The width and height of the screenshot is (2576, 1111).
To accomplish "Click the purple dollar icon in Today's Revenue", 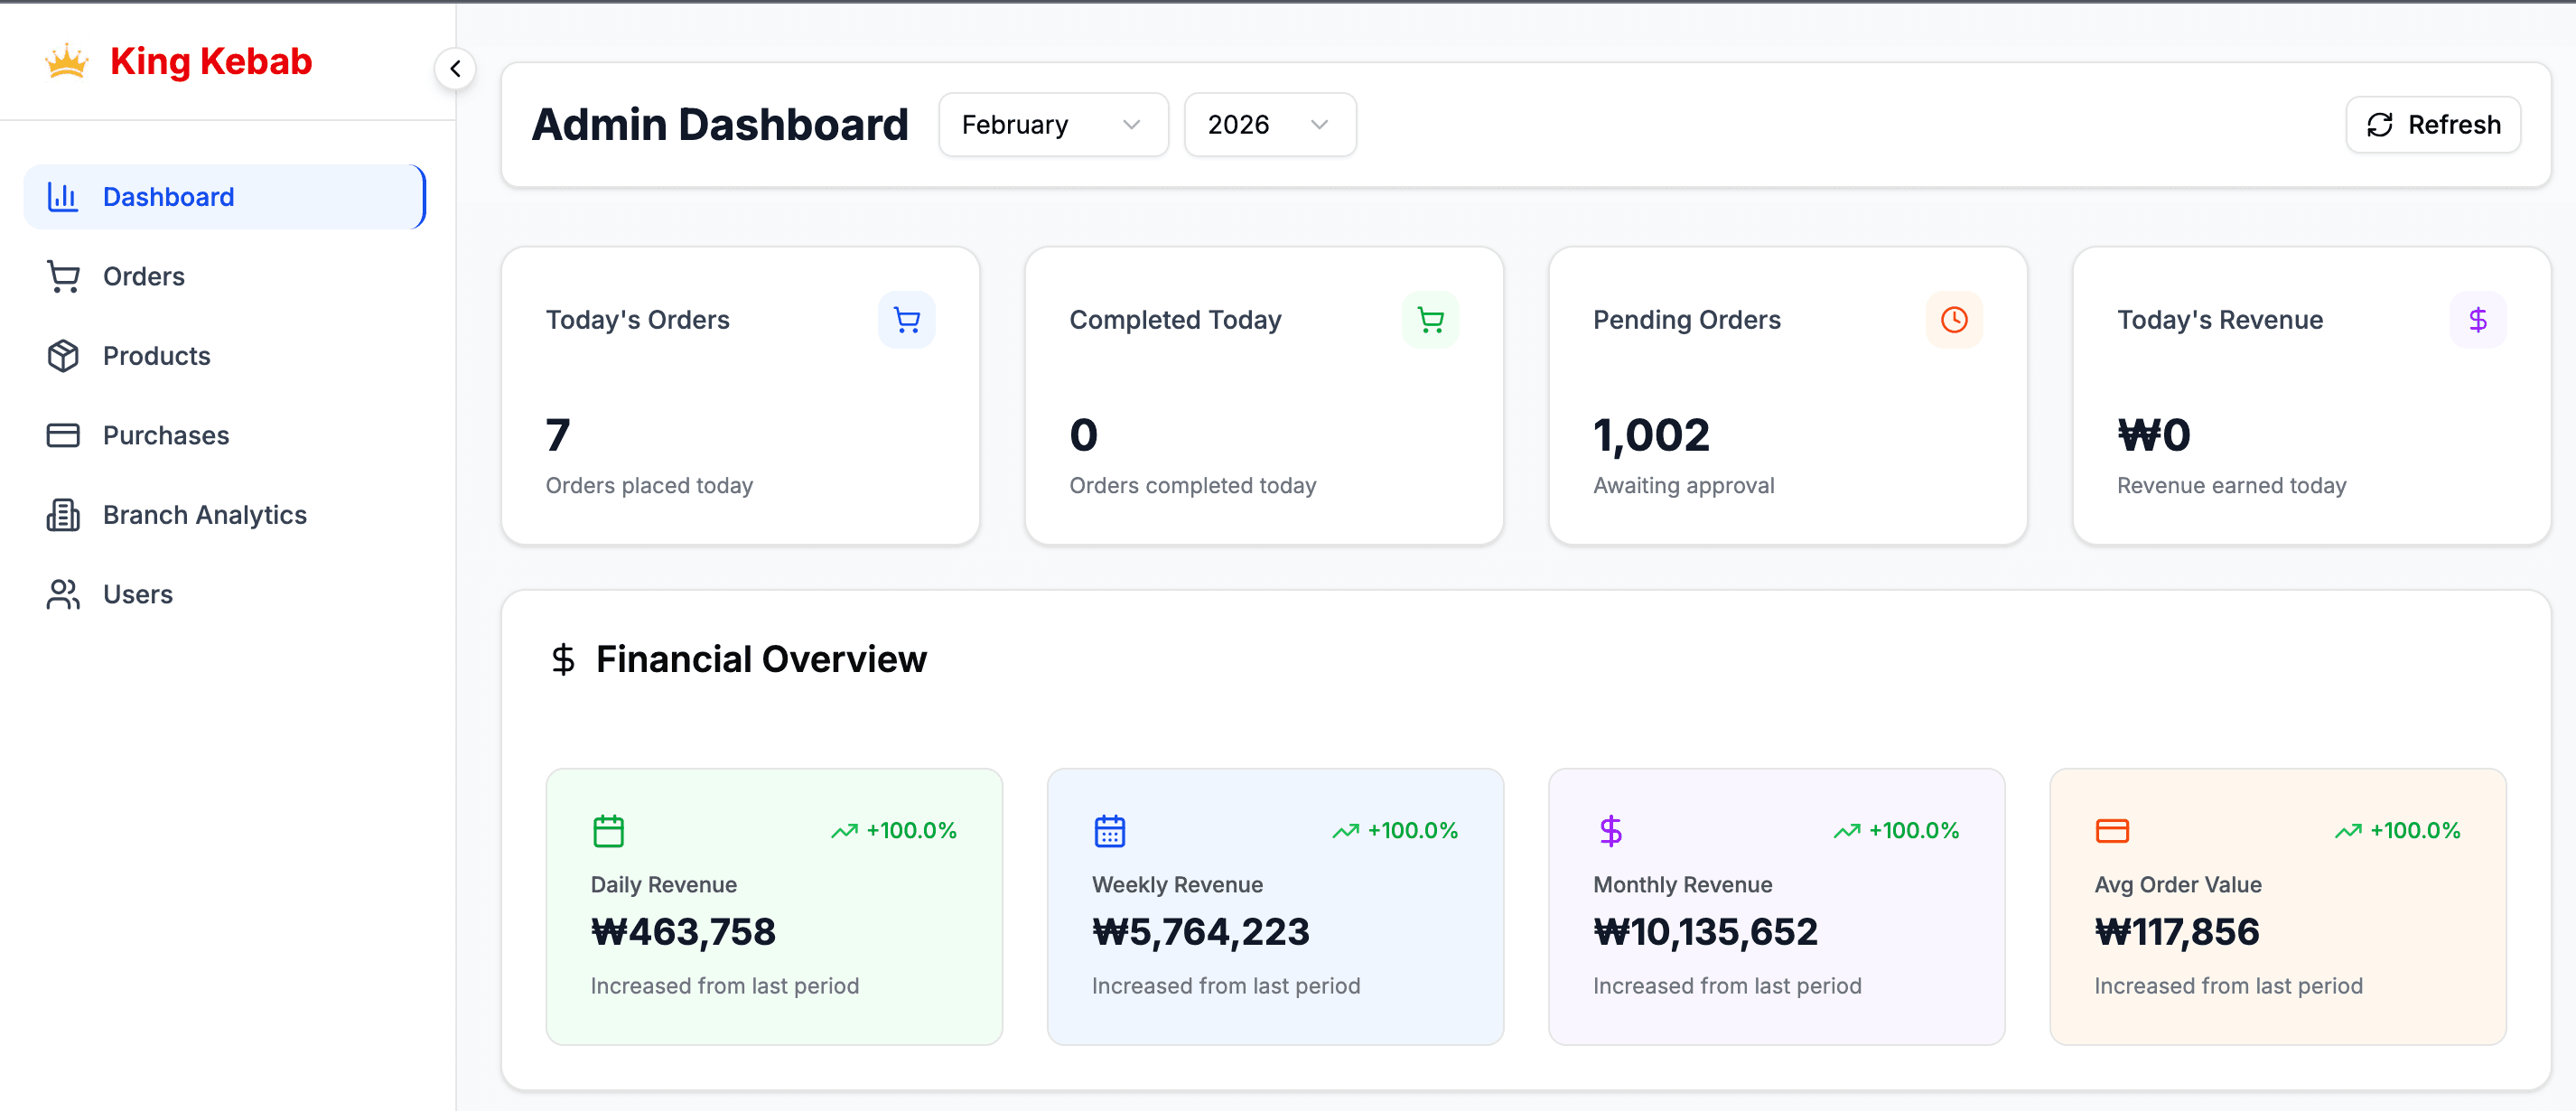I will tap(2477, 320).
